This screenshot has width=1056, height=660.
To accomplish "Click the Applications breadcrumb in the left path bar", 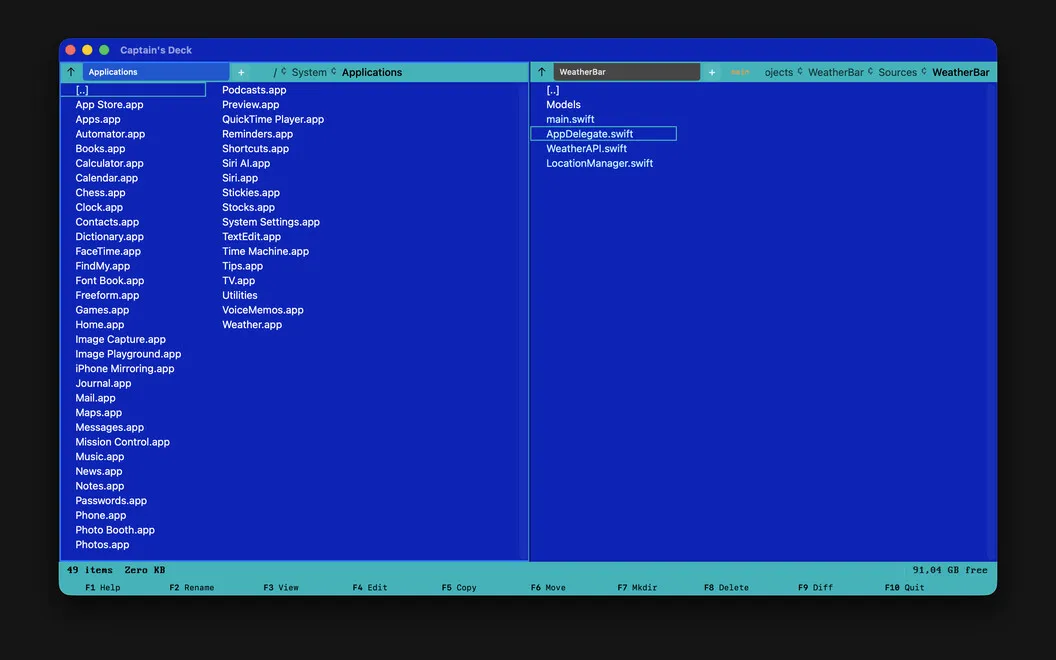I will tap(372, 72).
